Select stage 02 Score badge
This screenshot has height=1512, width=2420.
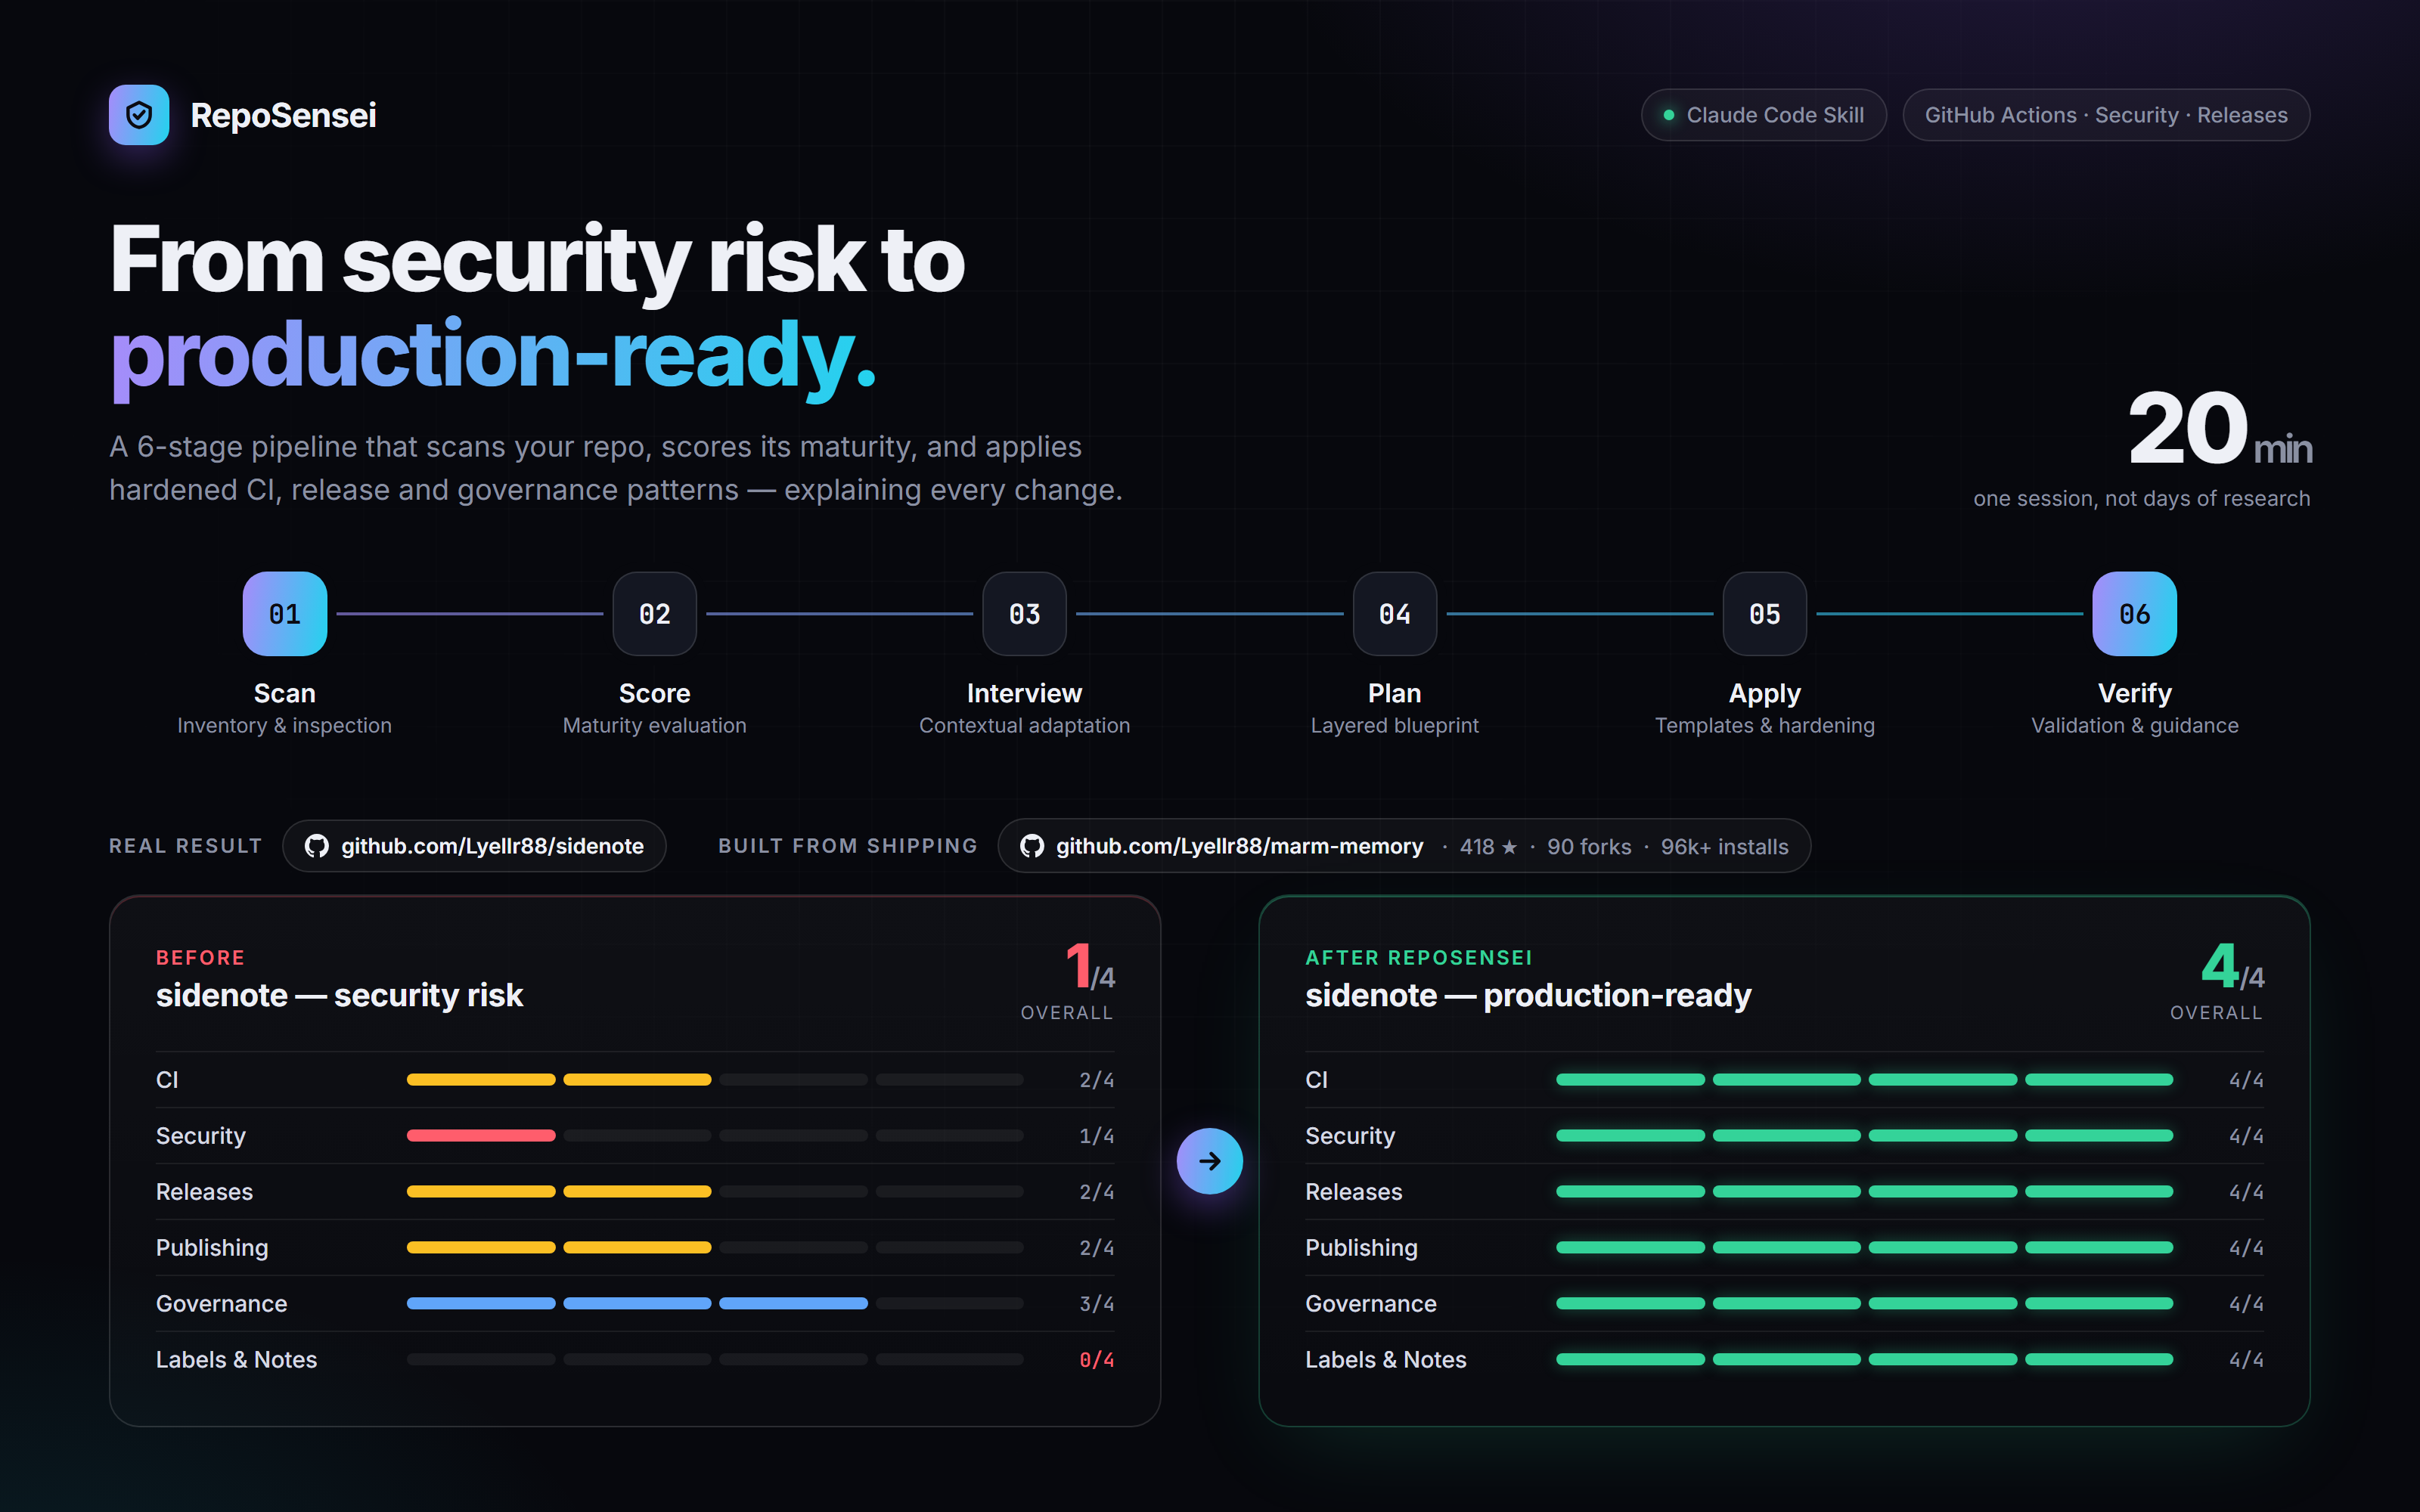coord(655,614)
